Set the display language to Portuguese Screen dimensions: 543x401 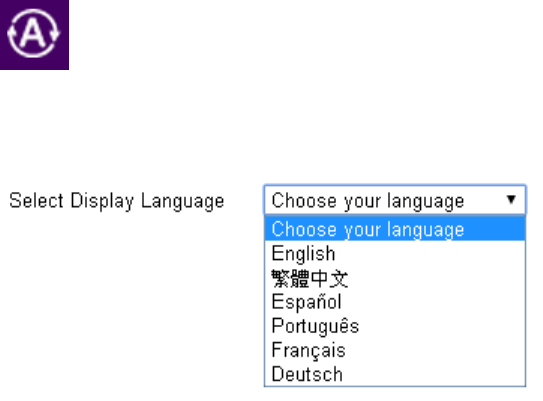[x=395, y=326]
